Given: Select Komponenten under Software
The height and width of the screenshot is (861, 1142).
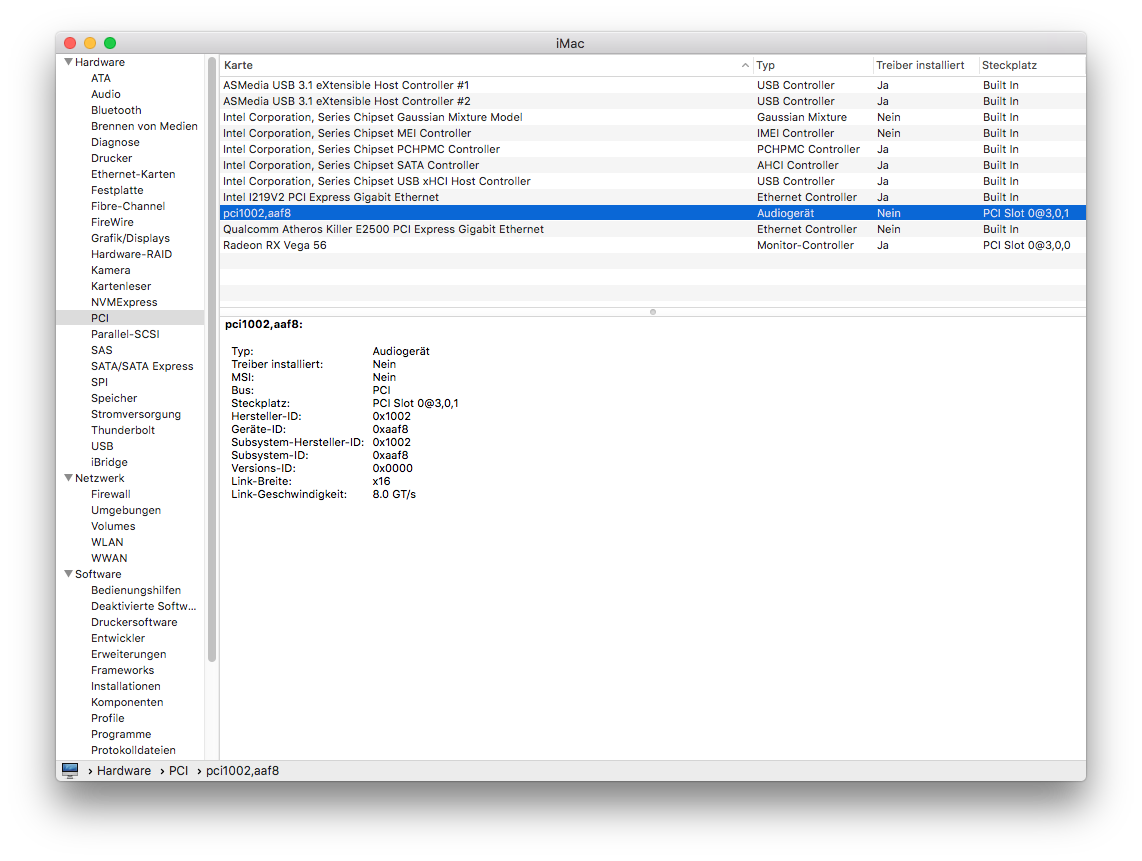Looking at the screenshot, I should 127,703.
